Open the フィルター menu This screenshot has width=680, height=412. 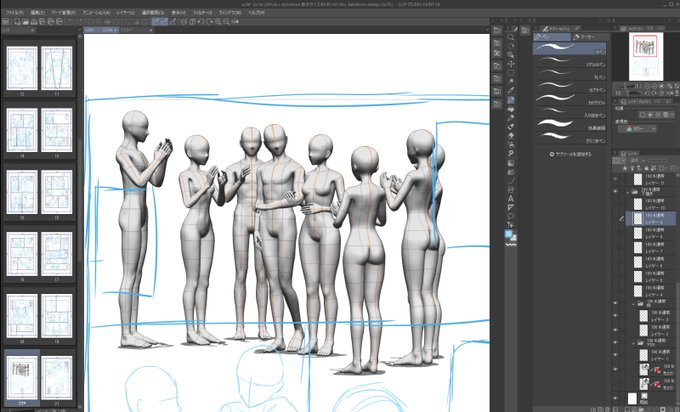202,13
